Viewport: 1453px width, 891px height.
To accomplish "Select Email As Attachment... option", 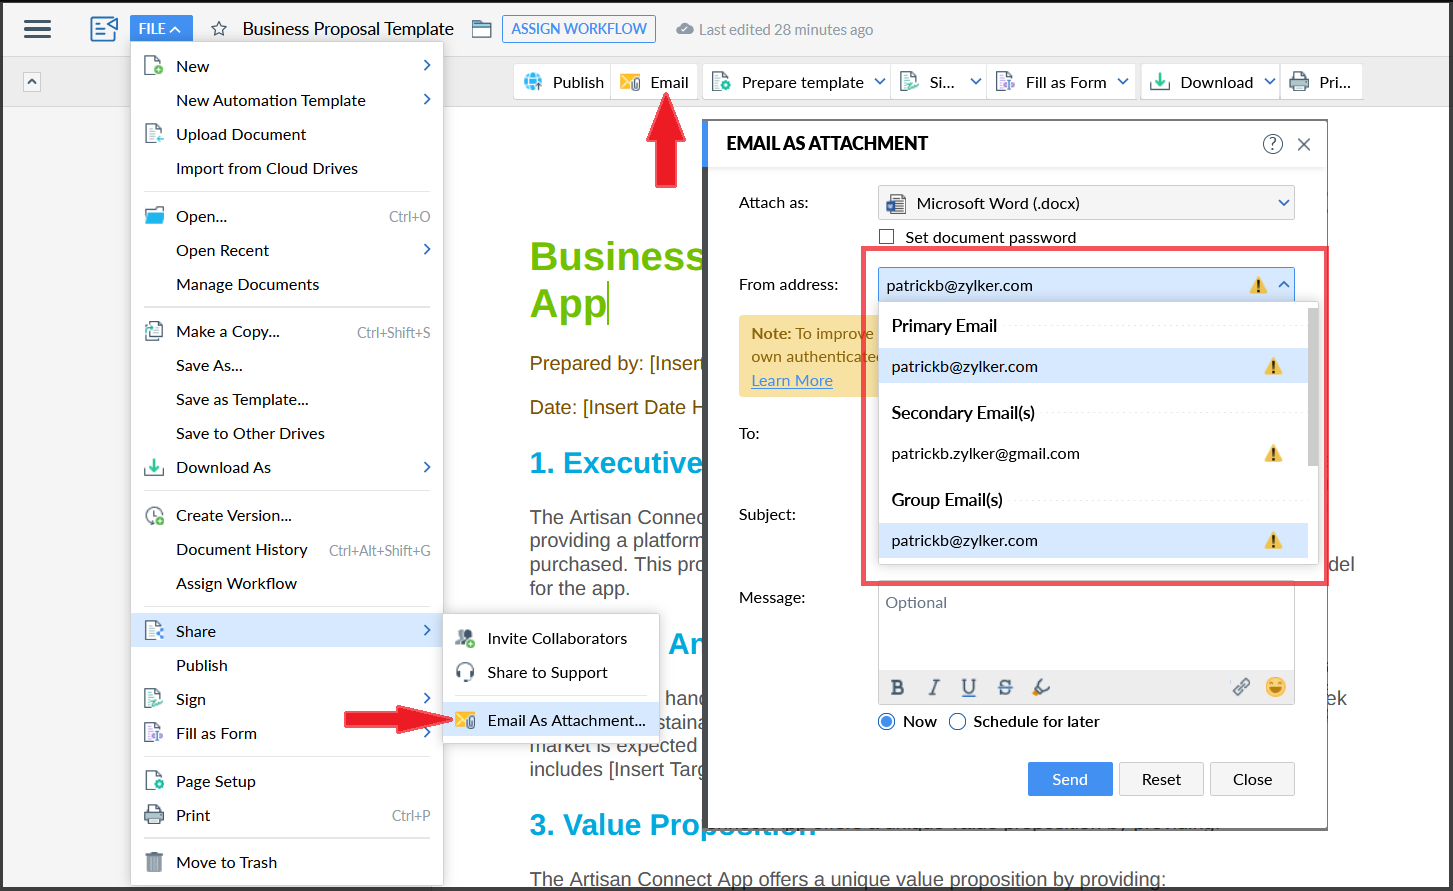I will click(551, 720).
